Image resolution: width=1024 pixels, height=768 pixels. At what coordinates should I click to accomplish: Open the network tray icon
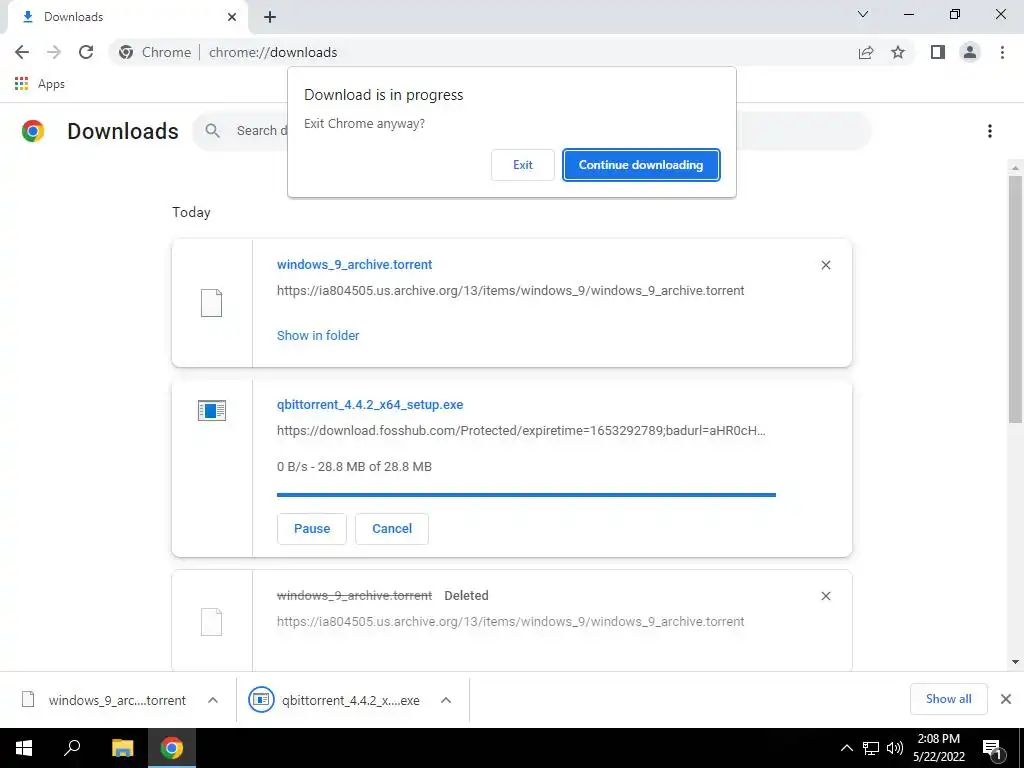tap(871, 748)
